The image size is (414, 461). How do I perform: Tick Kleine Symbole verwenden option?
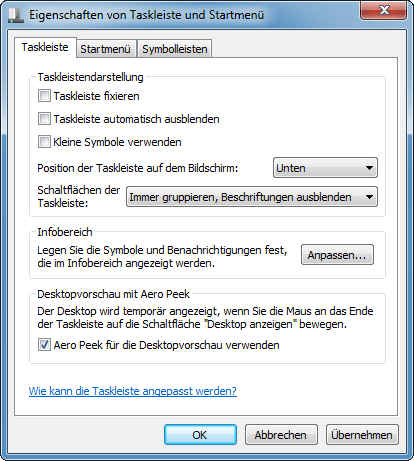click(x=44, y=142)
